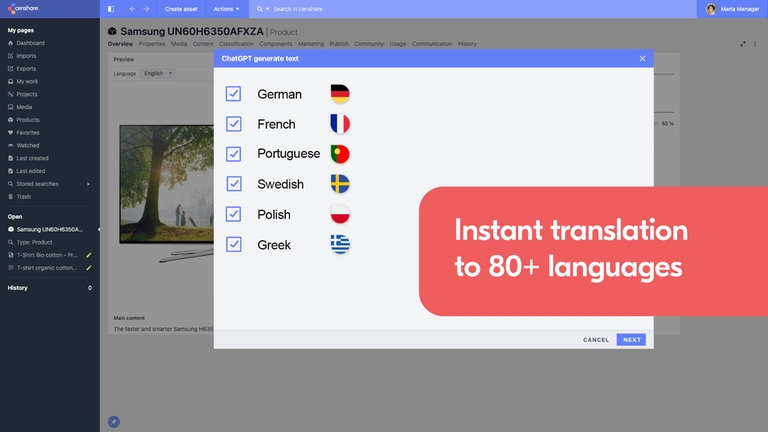Switch to the Classification tab

(237, 44)
